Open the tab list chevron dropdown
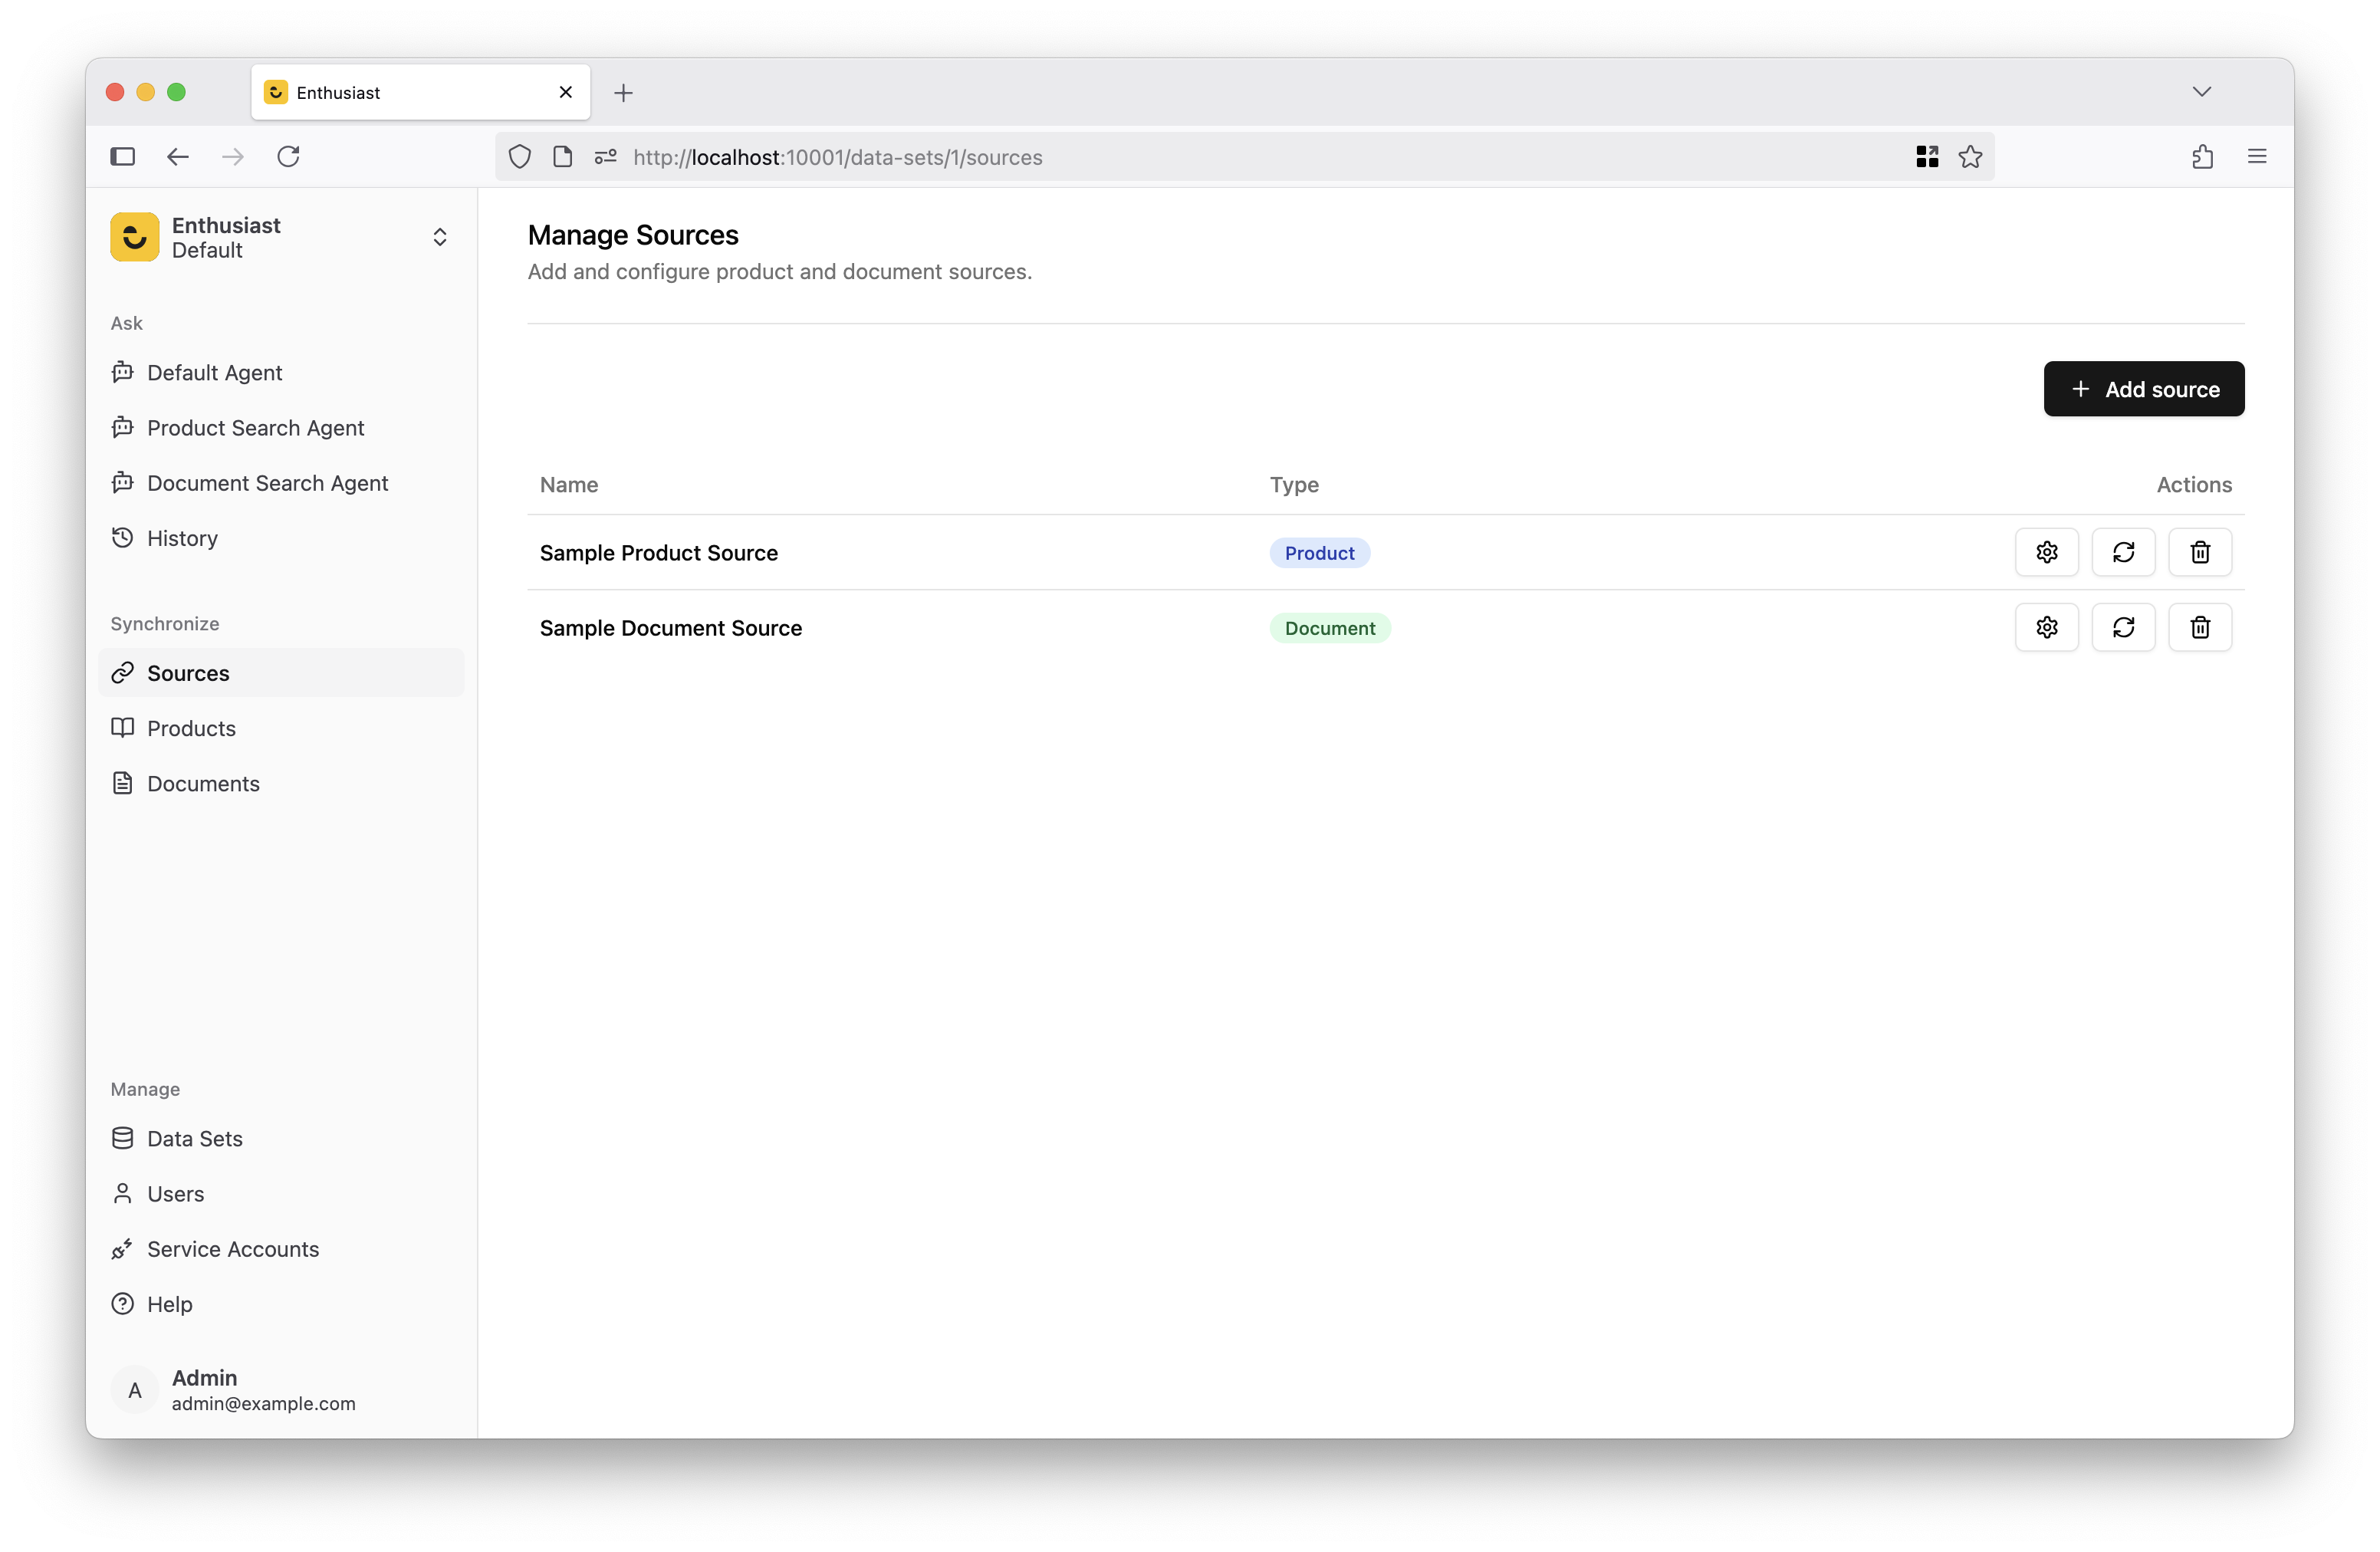 [x=2201, y=92]
